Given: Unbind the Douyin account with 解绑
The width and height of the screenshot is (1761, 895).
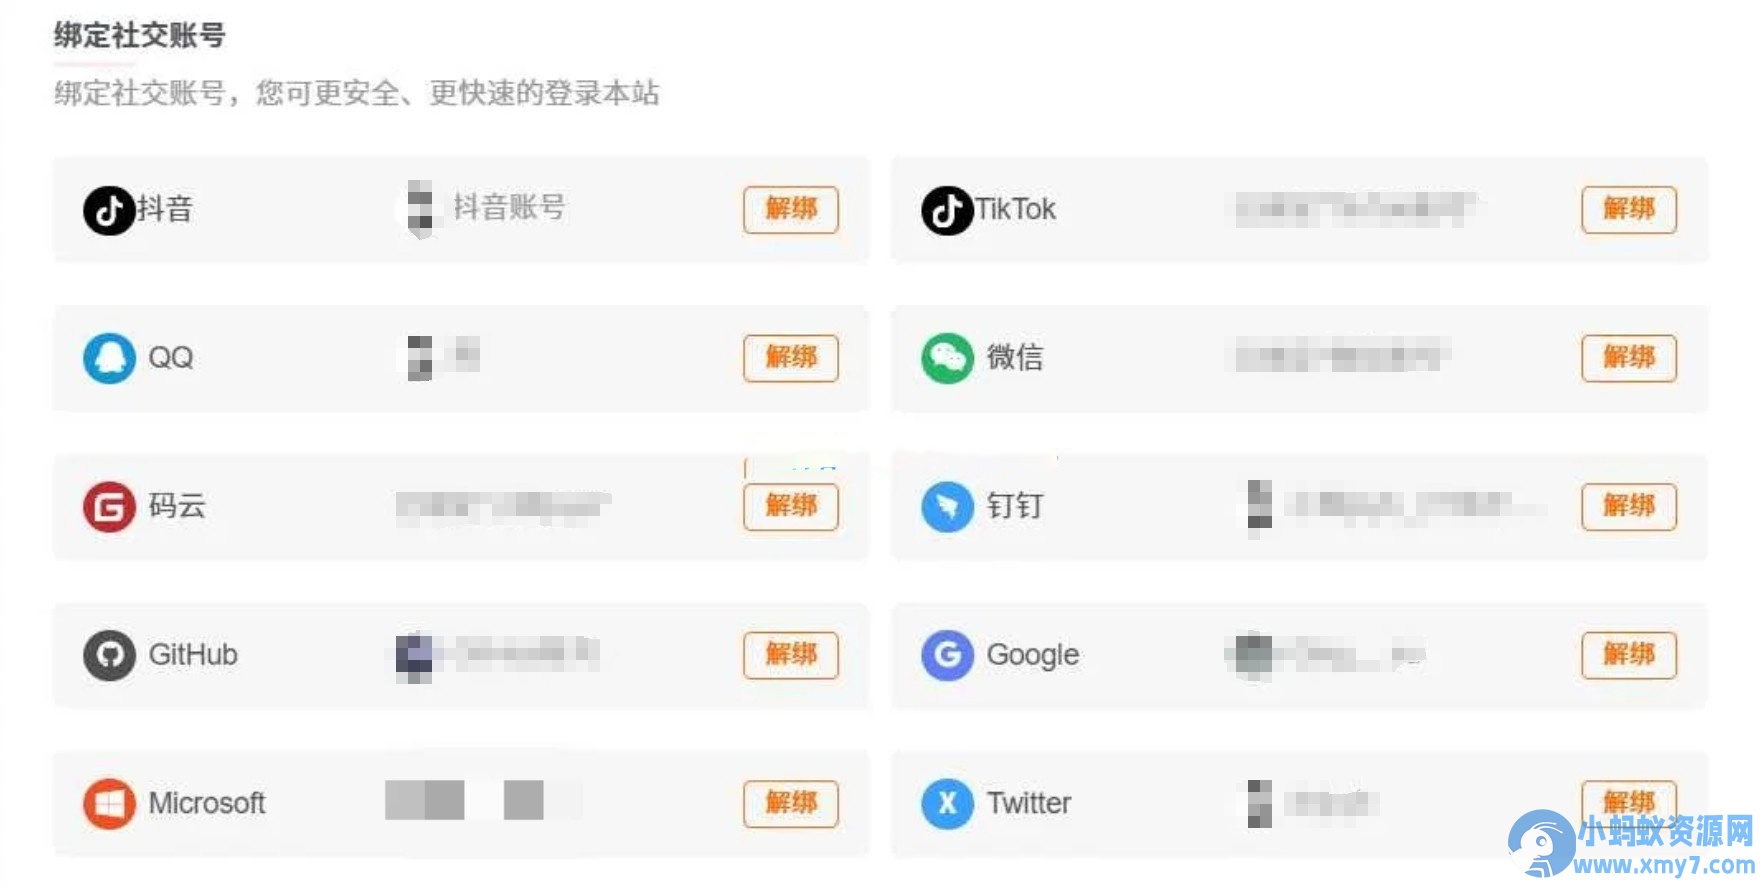Looking at the screenshot, I should (791, 210).
